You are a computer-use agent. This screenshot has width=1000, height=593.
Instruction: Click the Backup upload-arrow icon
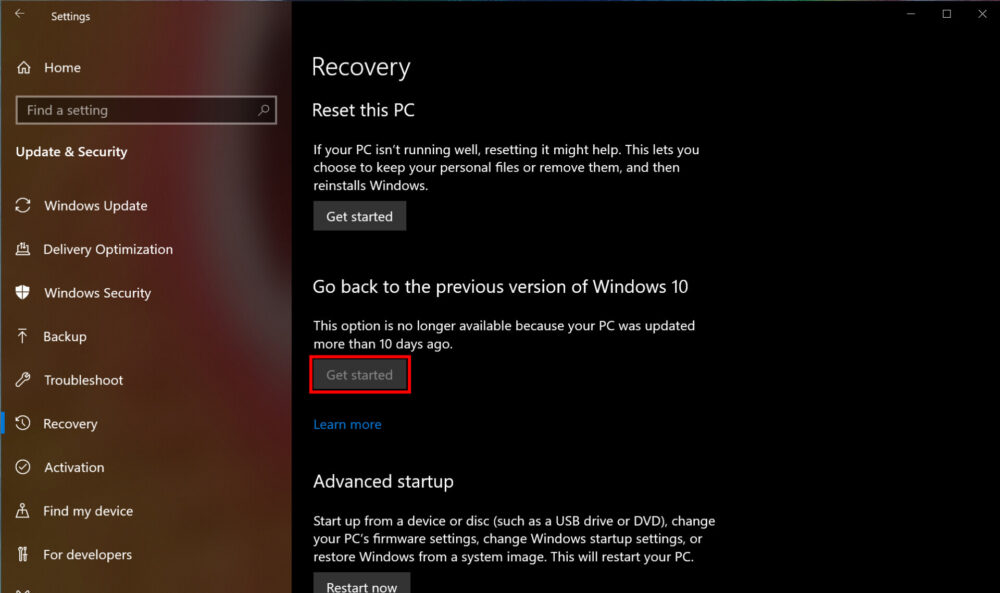click(x=23, y=336)
